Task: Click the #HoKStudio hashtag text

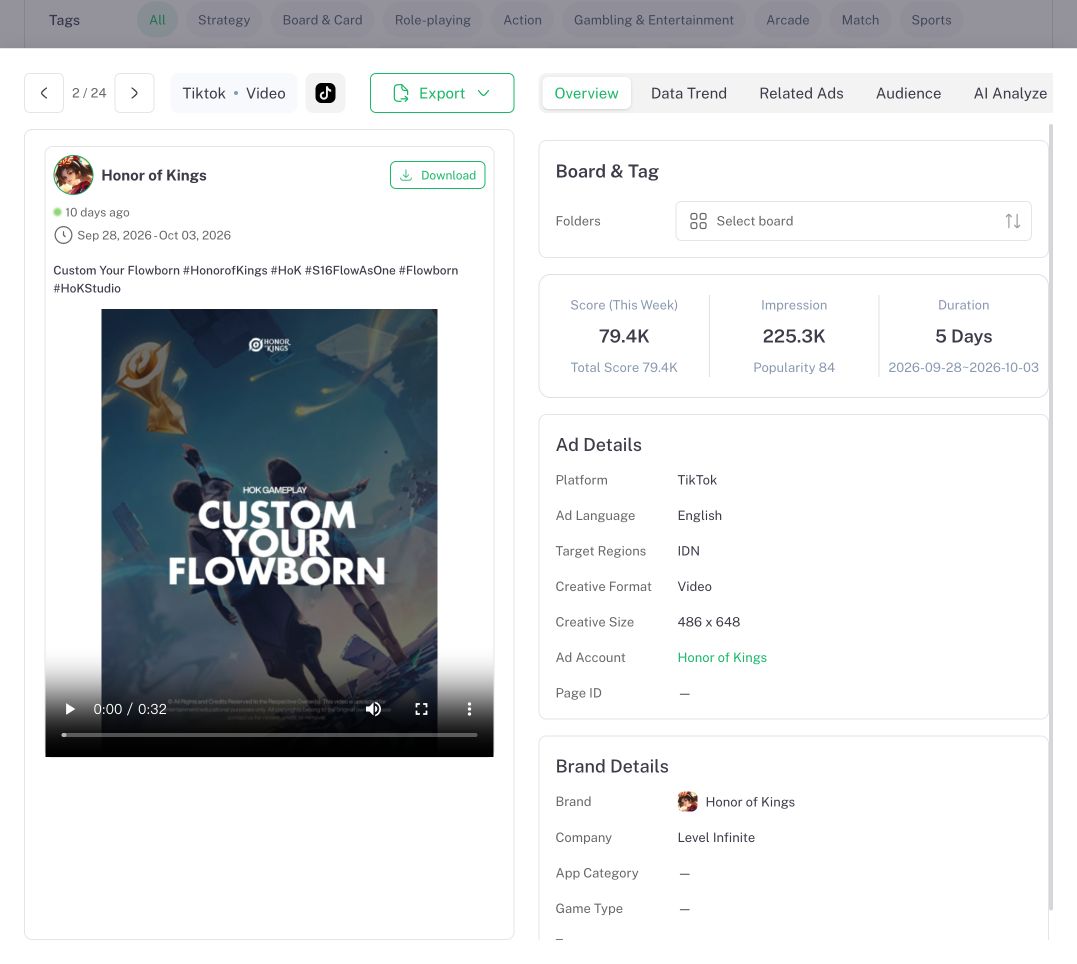Action: tap(87, 289)
